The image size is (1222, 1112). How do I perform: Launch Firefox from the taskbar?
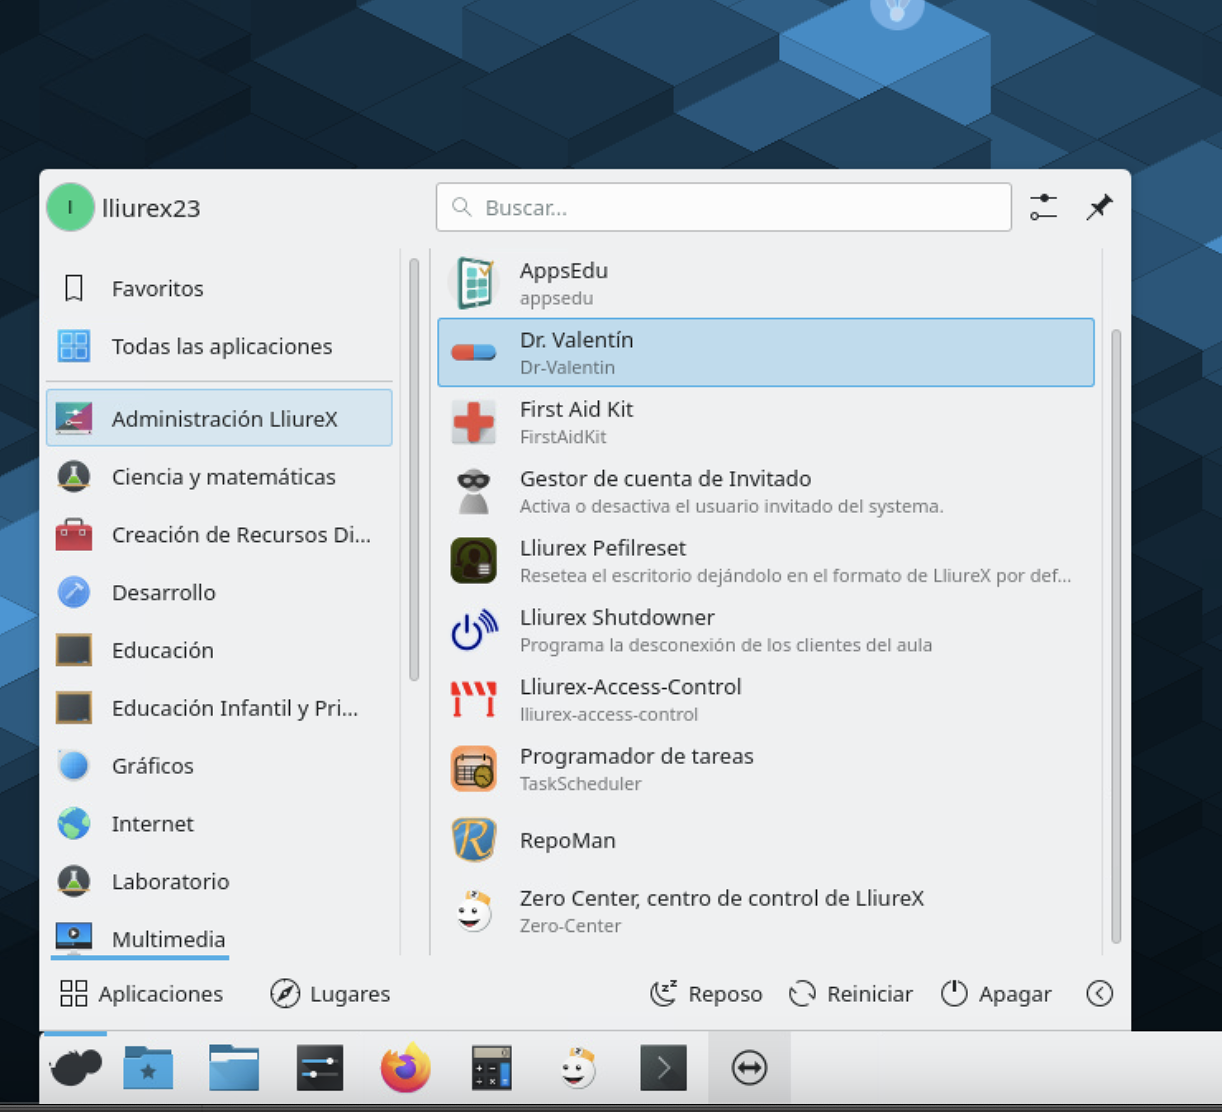point(405,1068)
